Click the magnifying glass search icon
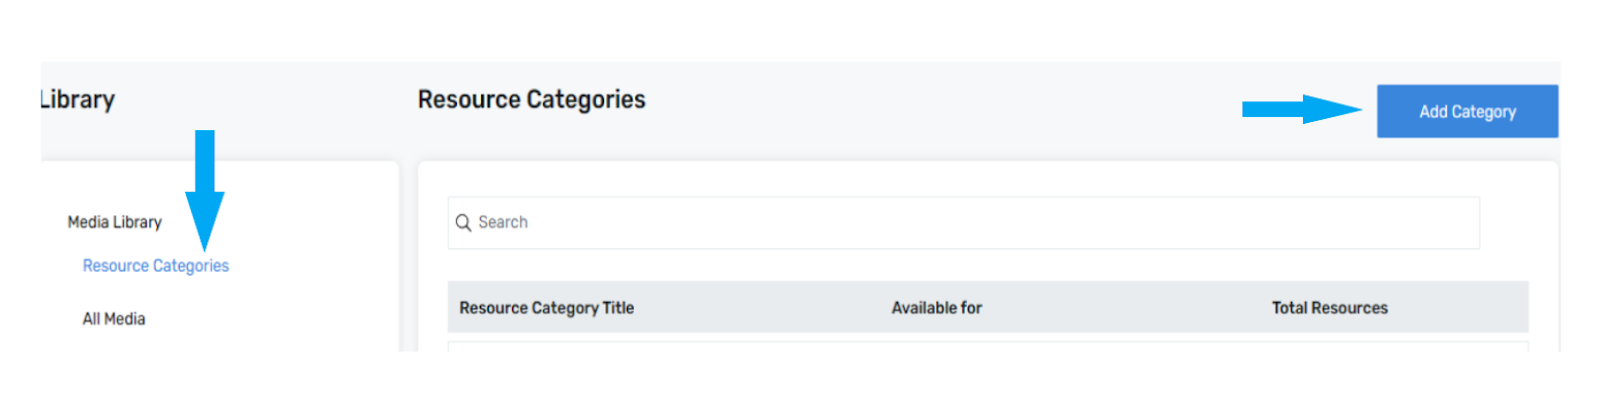 pos(463,222)
